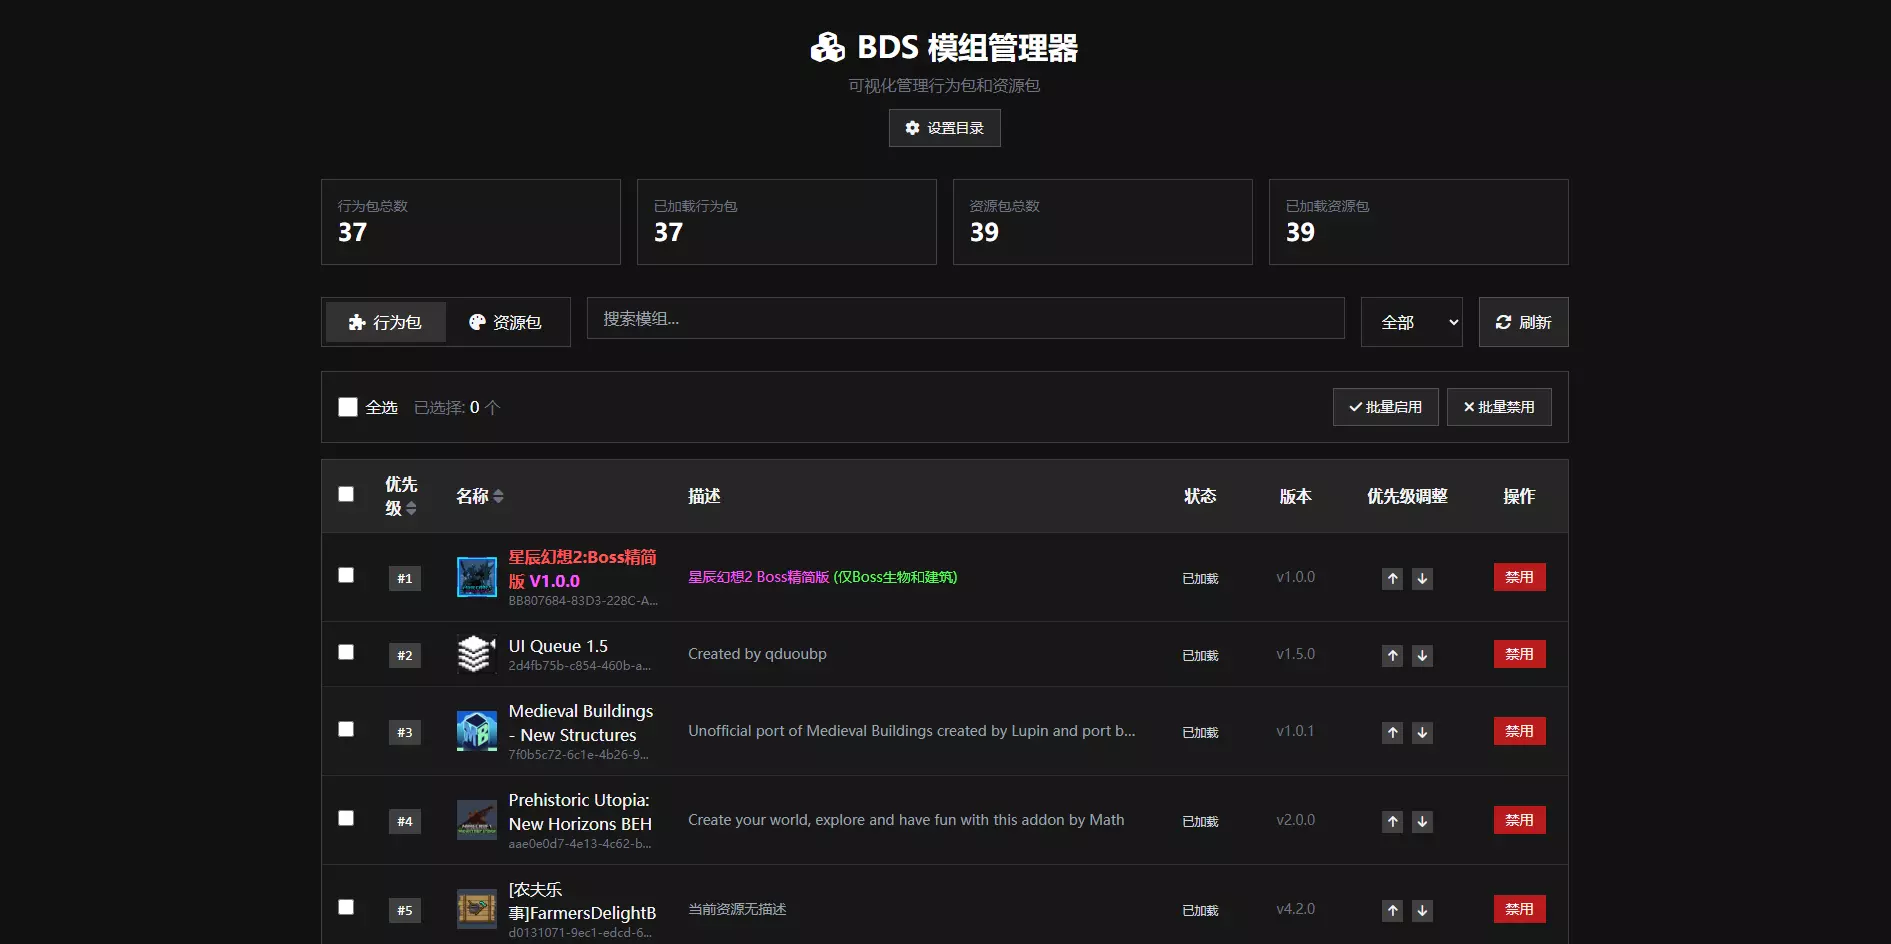Move FarmersDelight pack up in priority

pos(1392,910)
